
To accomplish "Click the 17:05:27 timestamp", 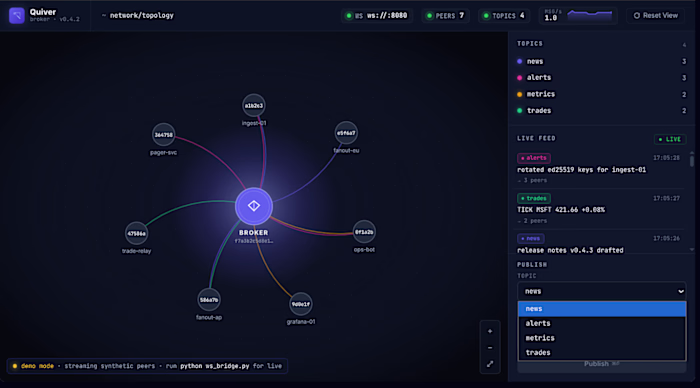I will [x=666, y=198].
